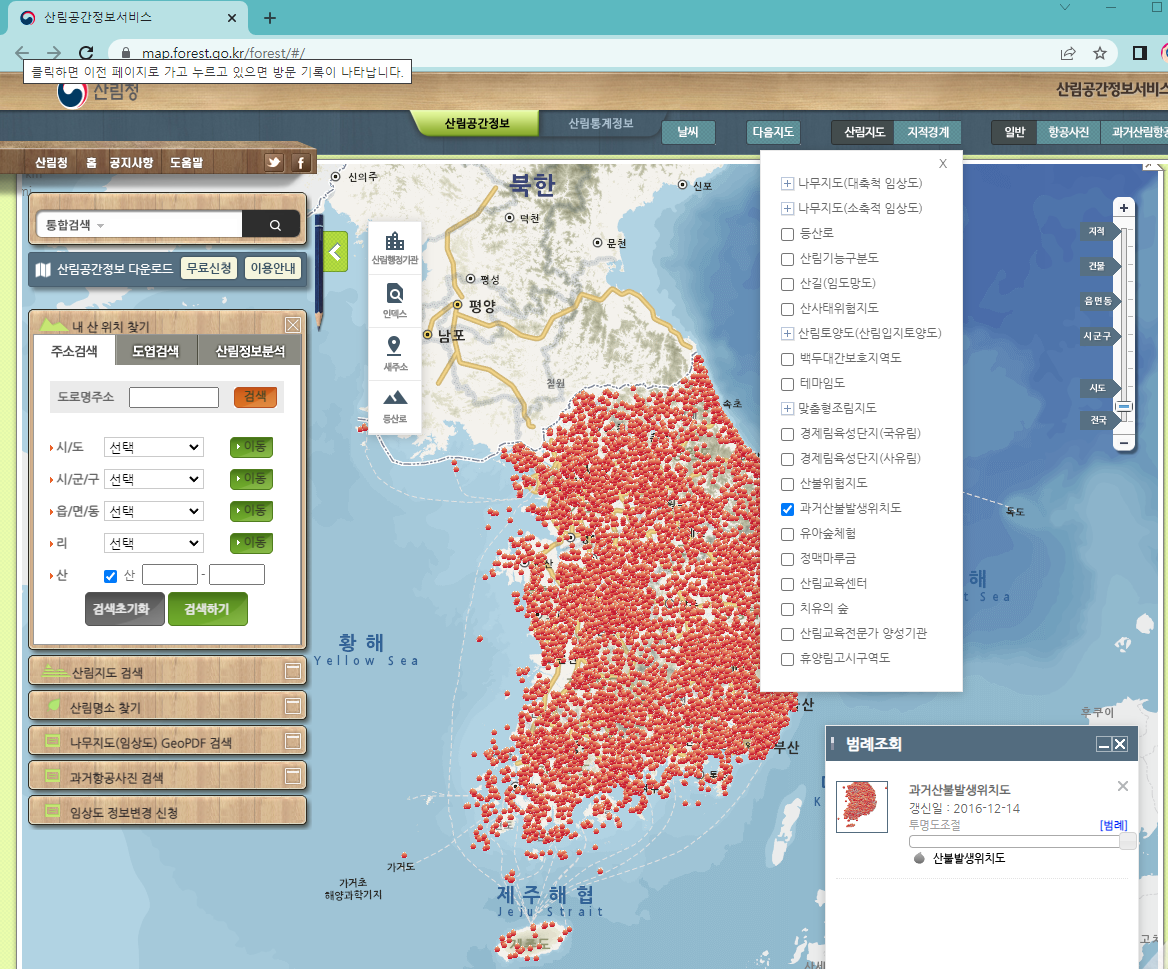Reload the page in the browser
This screenshot has width=1168, height=969.
[x=86, y=53]
